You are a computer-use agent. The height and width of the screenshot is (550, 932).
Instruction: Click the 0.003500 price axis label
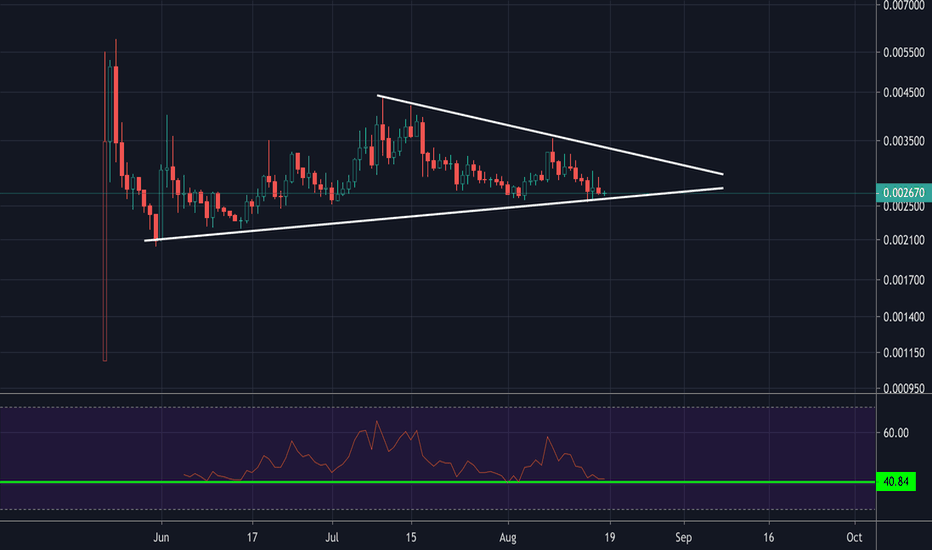[x=903, y=141]
